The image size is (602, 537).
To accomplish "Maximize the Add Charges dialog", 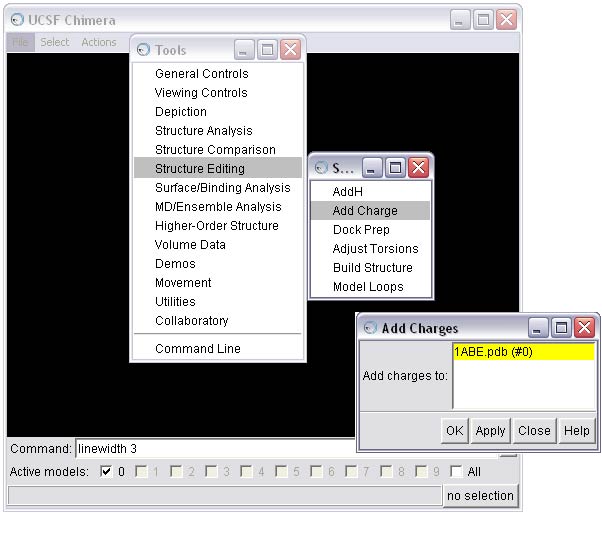I will [562, 328].
